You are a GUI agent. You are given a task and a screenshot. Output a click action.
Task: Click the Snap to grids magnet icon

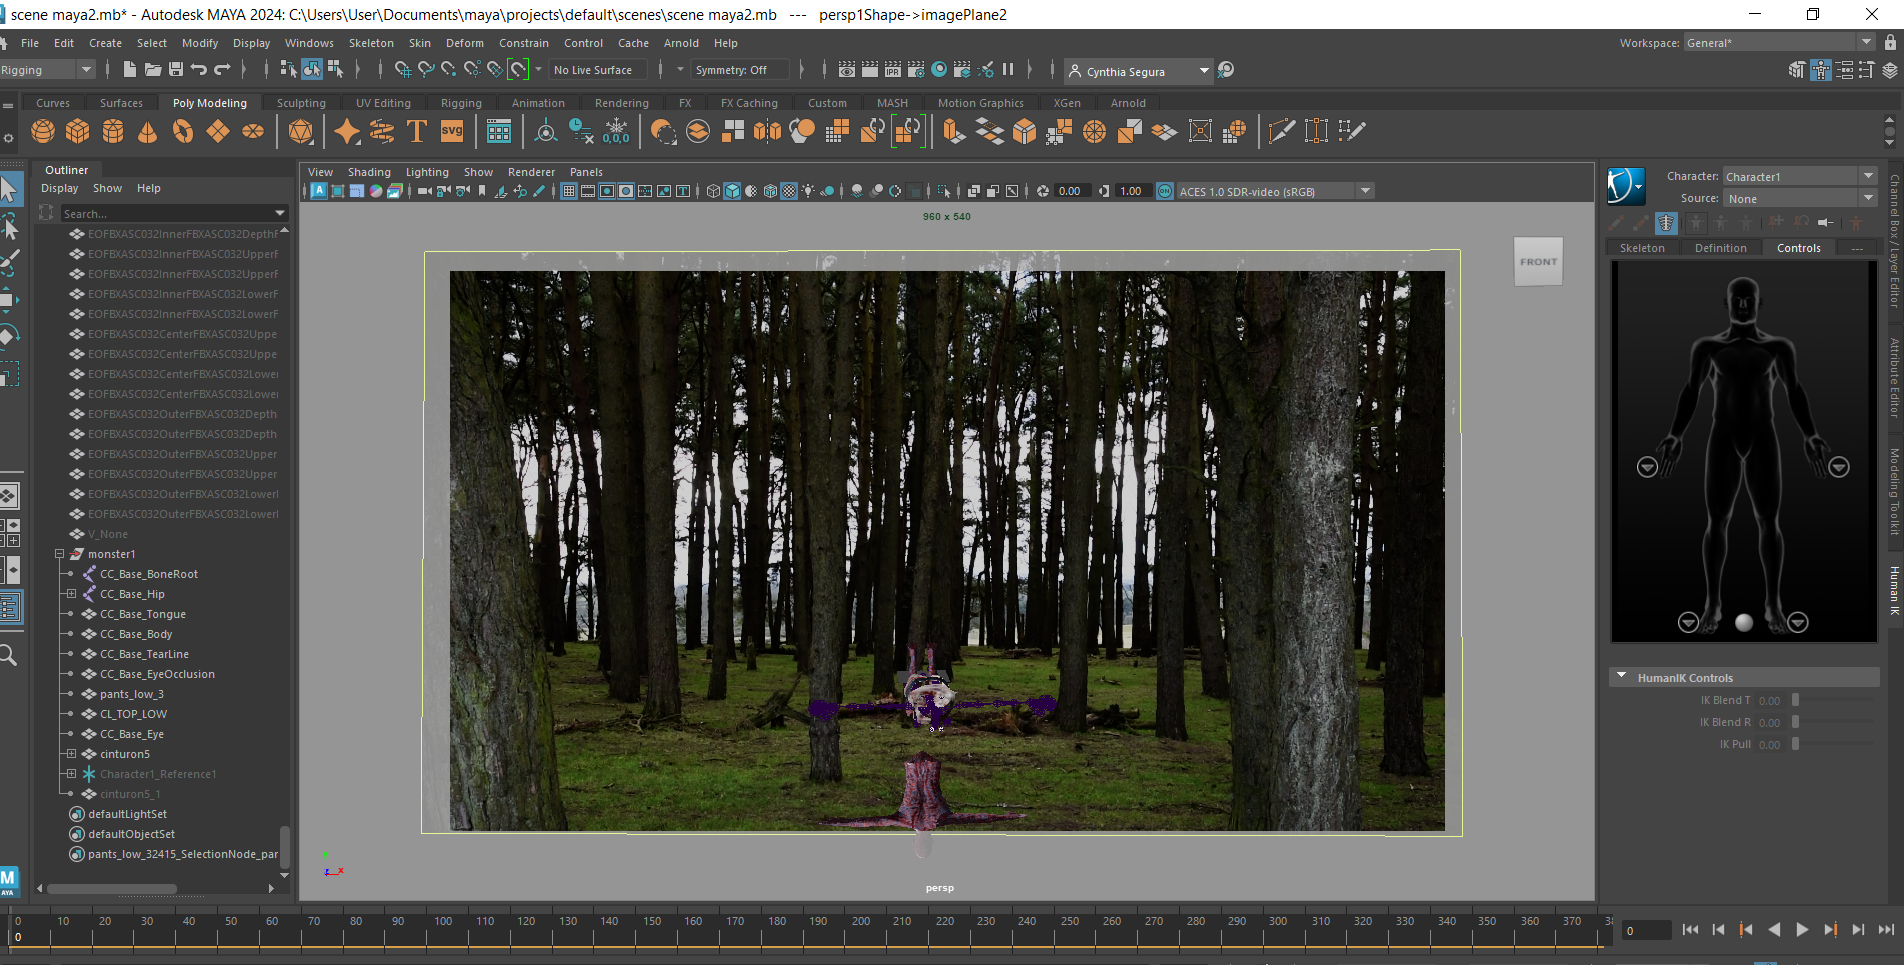click(x=402, y=69)
